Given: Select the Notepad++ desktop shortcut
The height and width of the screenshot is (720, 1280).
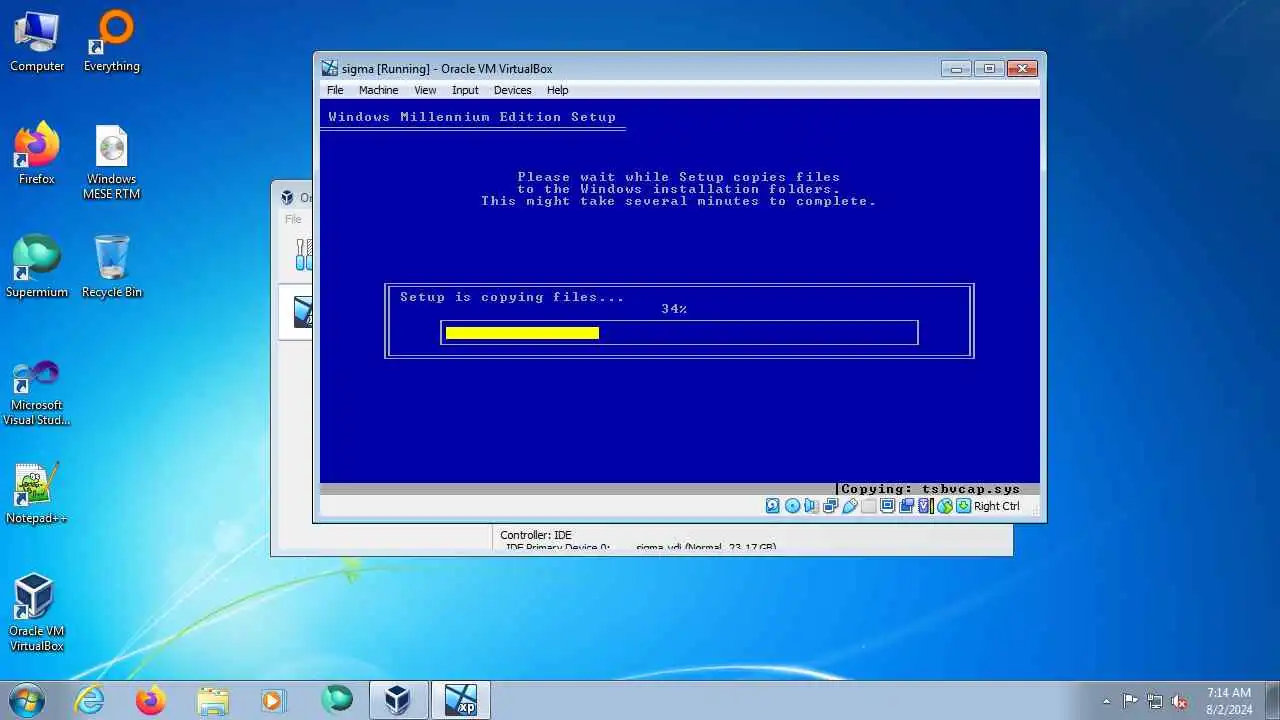Looking at the screenshot, I should pos(37,493).
